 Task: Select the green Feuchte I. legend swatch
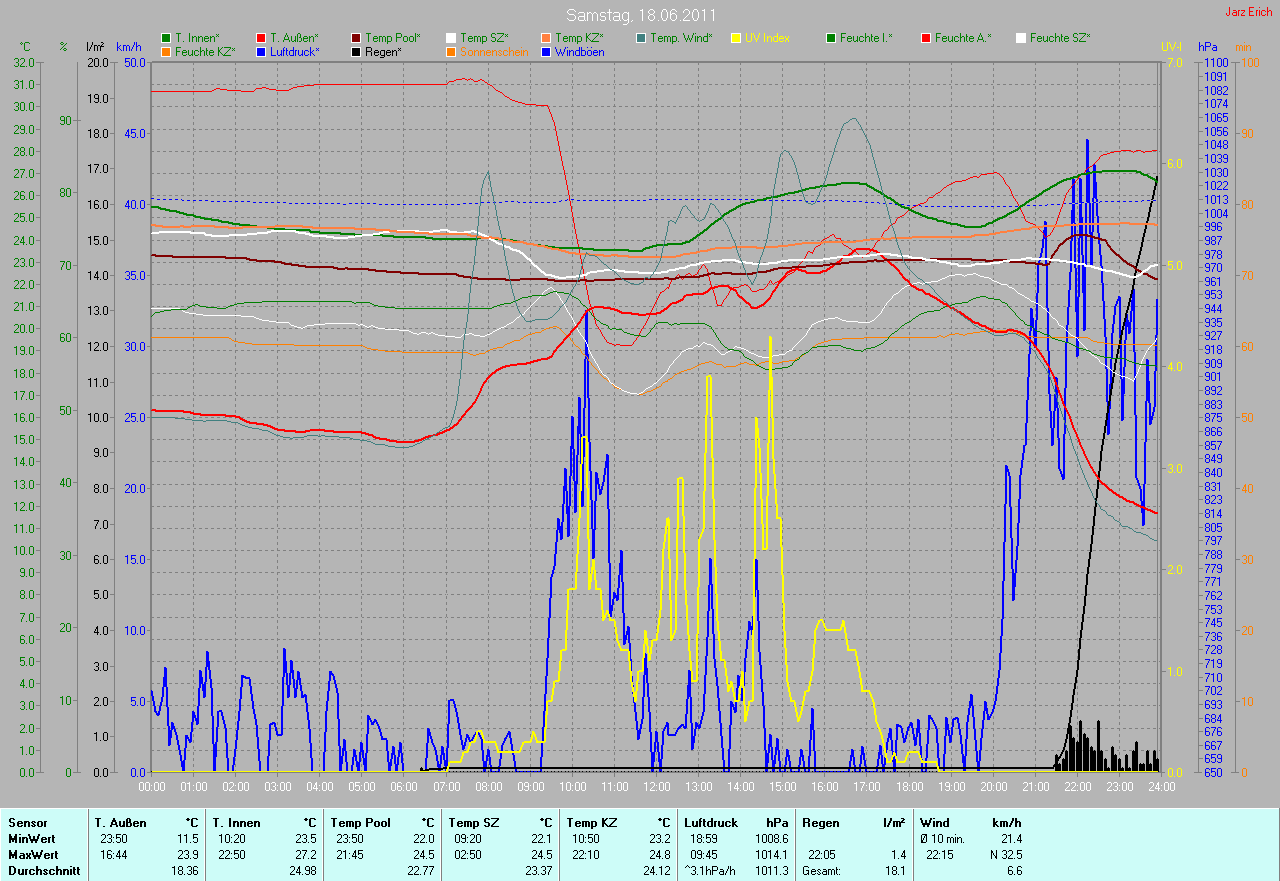pos(831,38)
